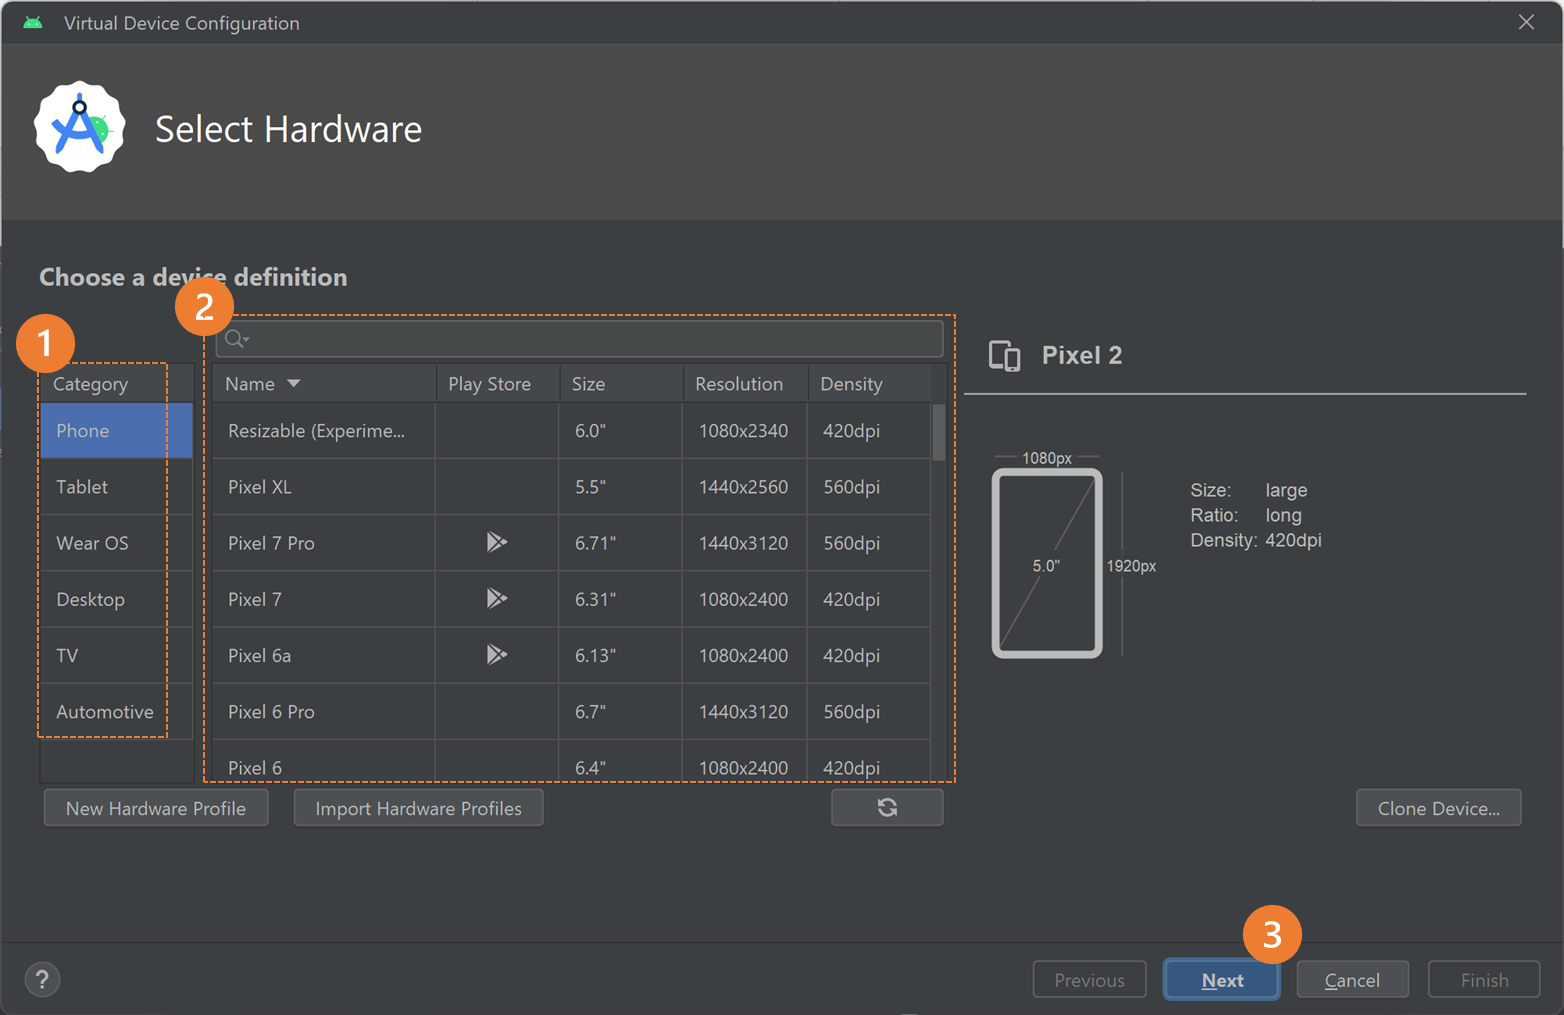
Task: Select the Desktop category
Action: [x=116, y=599]
